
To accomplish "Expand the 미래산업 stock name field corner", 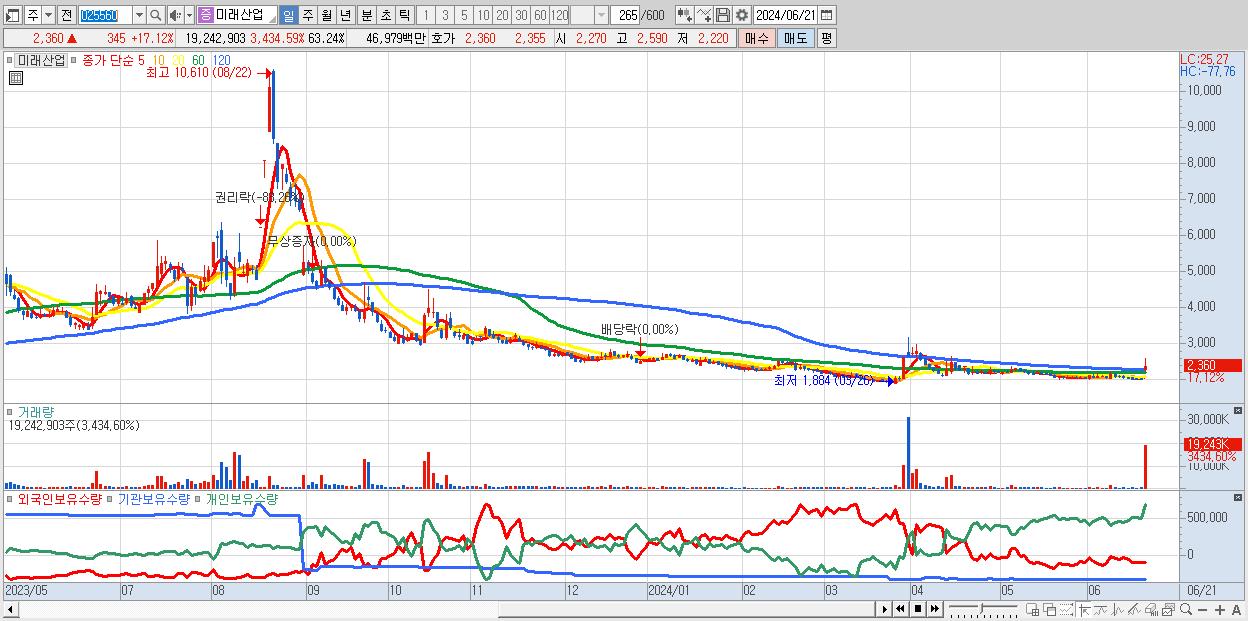I will coord(272,19).
